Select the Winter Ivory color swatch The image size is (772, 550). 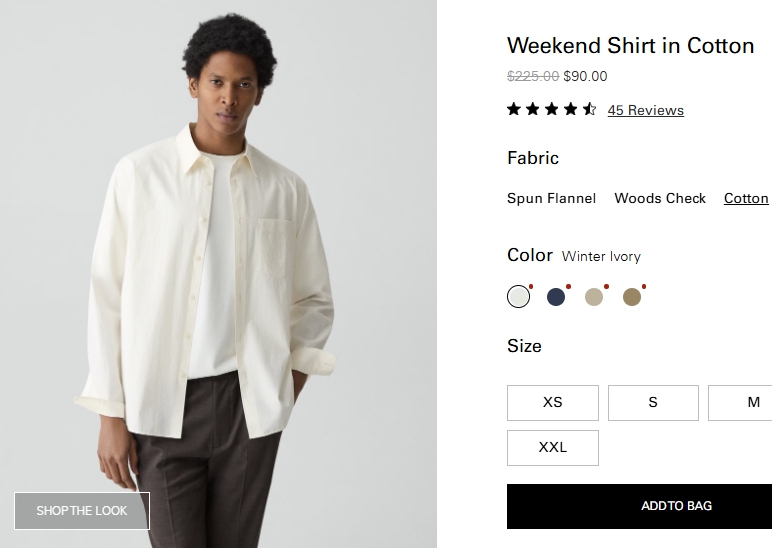518,297
